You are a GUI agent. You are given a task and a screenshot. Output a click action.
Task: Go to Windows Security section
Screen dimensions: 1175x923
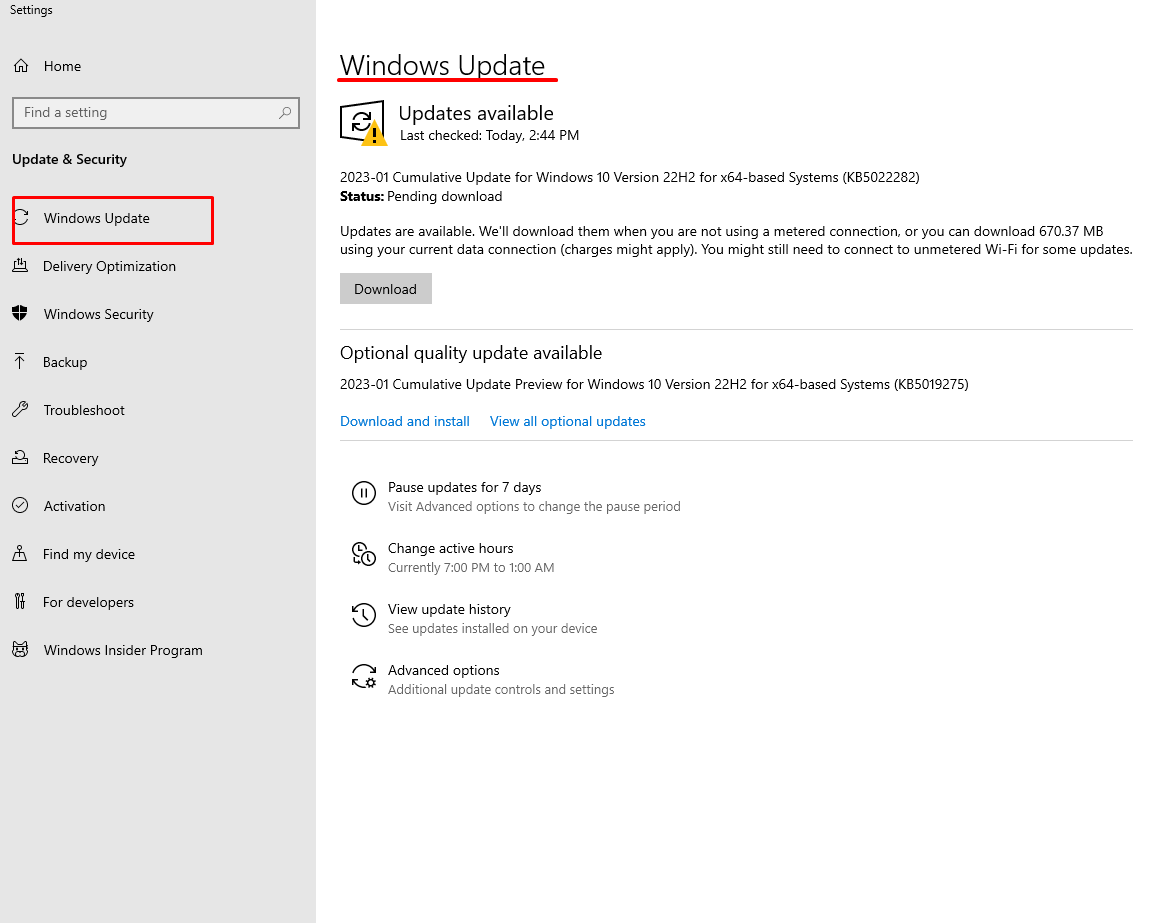tap(98, 314)
